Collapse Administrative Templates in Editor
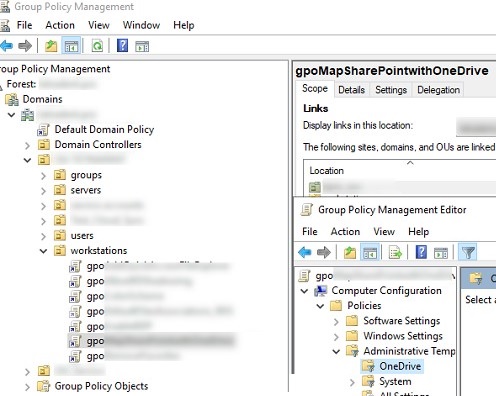 coord(336,351)
